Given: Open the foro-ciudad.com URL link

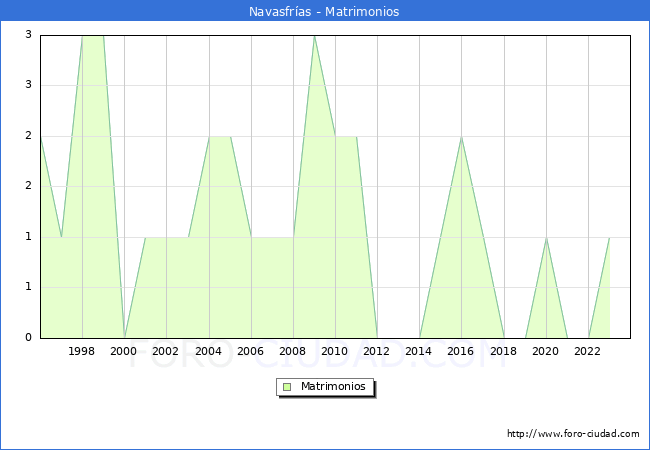Looking at the screenshot, I should click(x=573, y=434).
